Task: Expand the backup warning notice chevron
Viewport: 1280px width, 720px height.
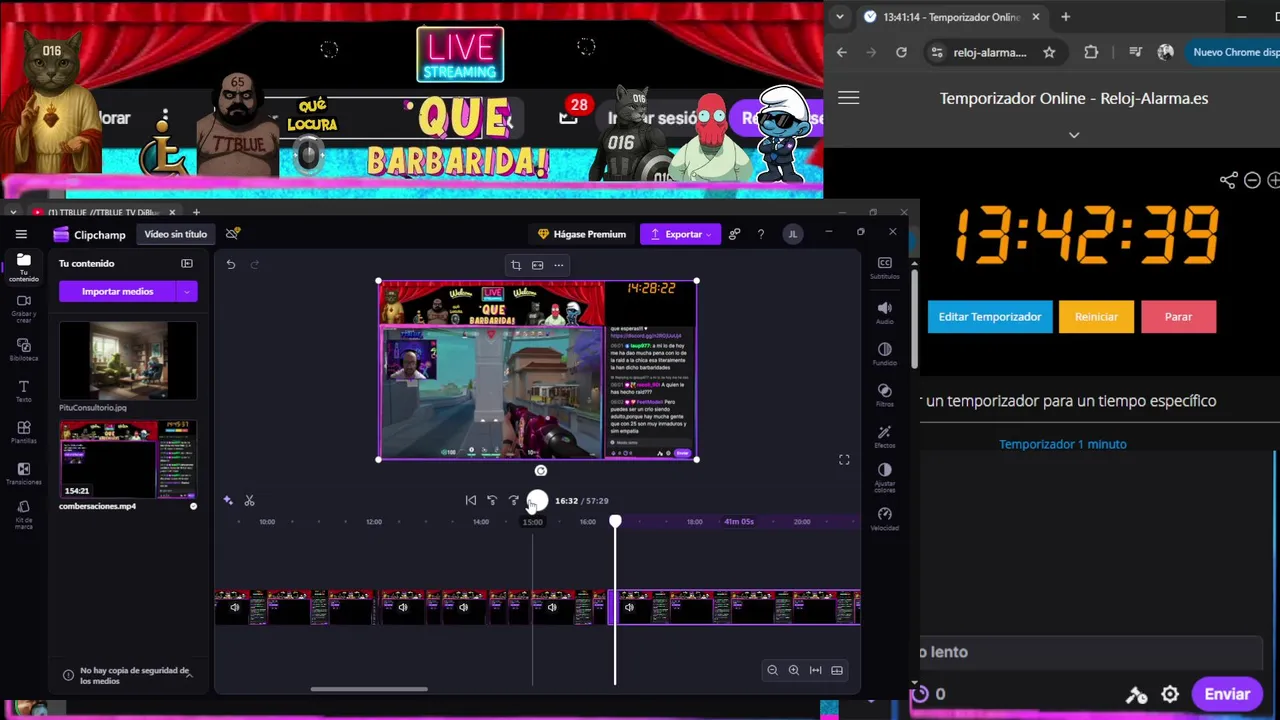Action: [x=189, y=675]
